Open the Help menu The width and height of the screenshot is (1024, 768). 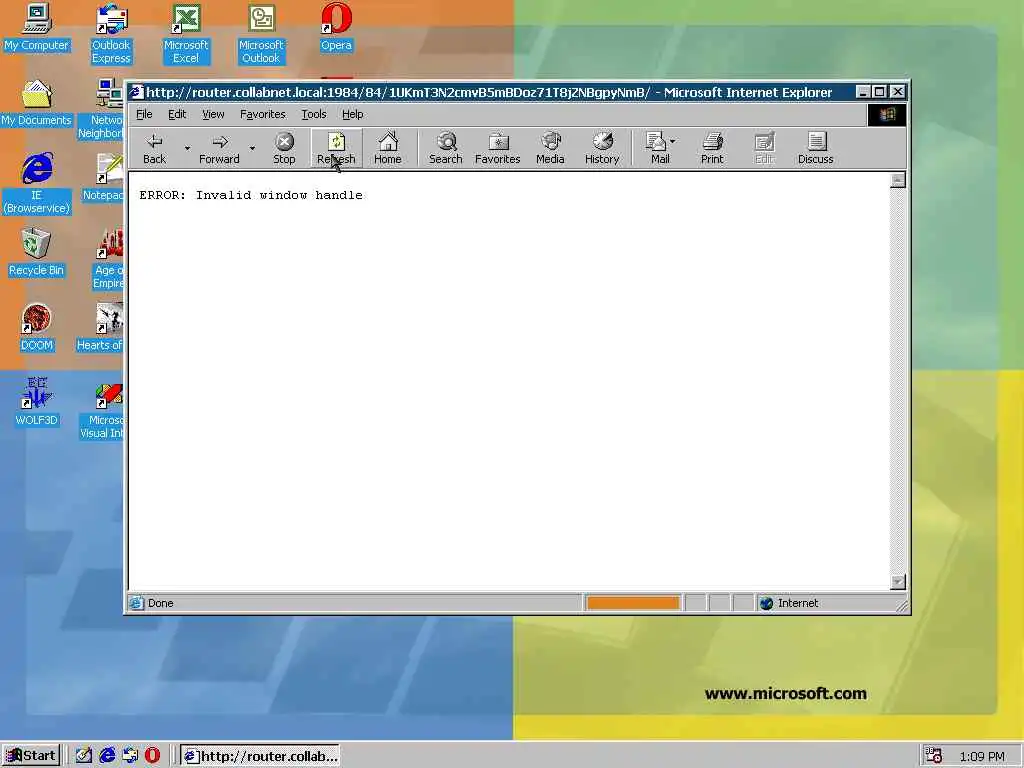[353, 114]
